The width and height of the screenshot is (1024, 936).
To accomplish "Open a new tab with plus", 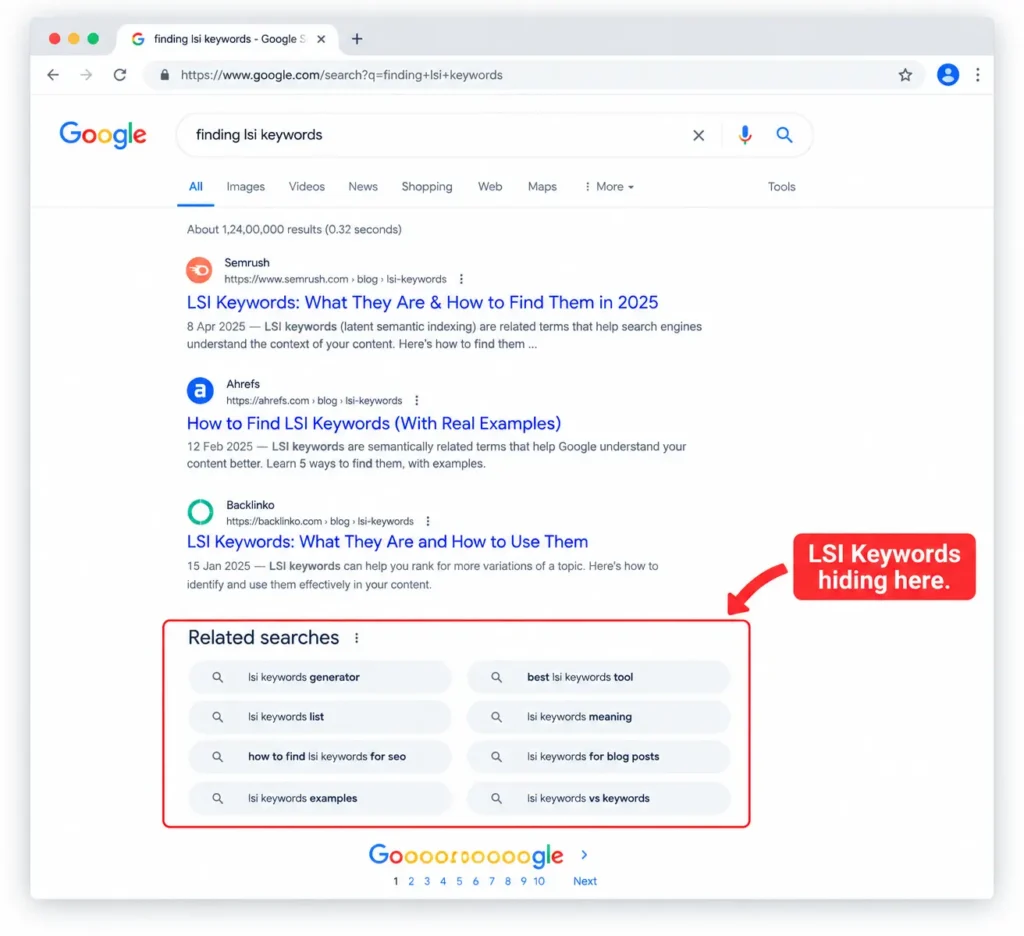I will [357, 39].
